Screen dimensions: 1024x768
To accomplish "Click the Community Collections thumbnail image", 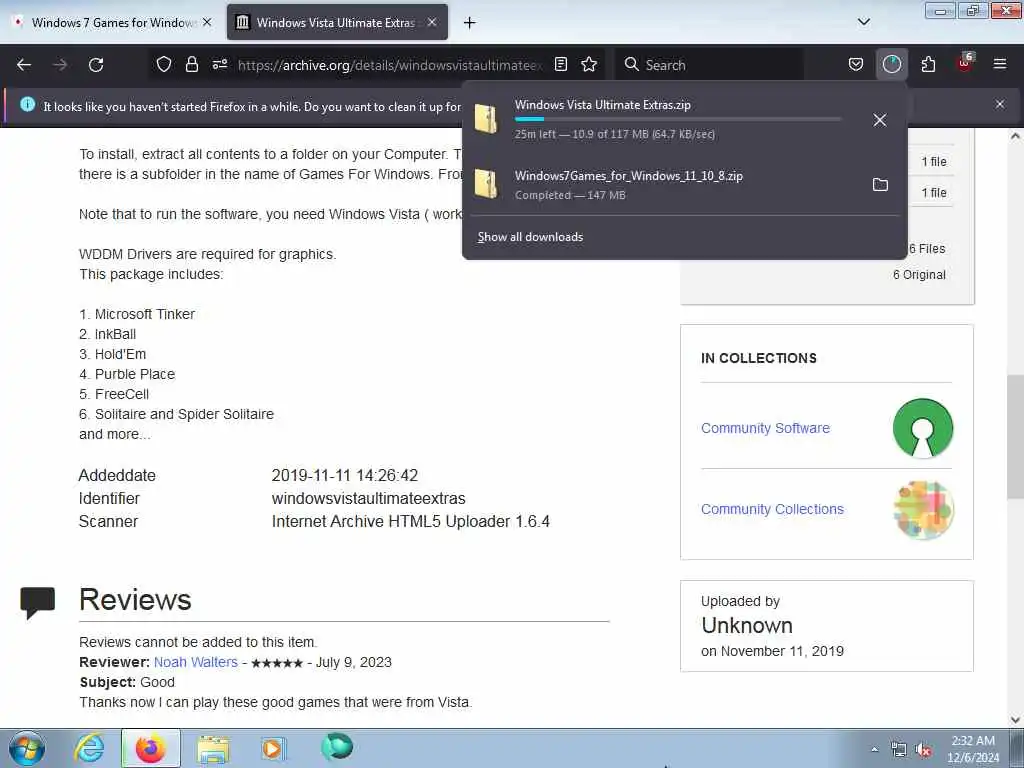I will (923, 509).
